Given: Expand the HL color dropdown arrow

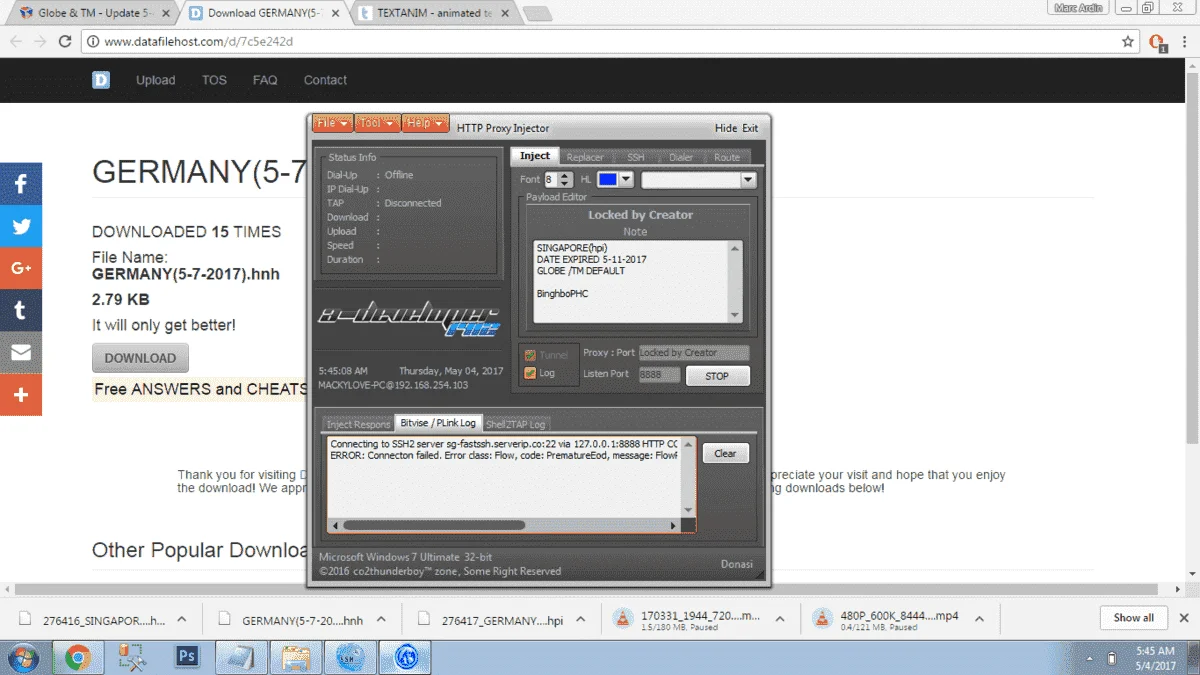Looking at the screenshot, I should 626,180.
